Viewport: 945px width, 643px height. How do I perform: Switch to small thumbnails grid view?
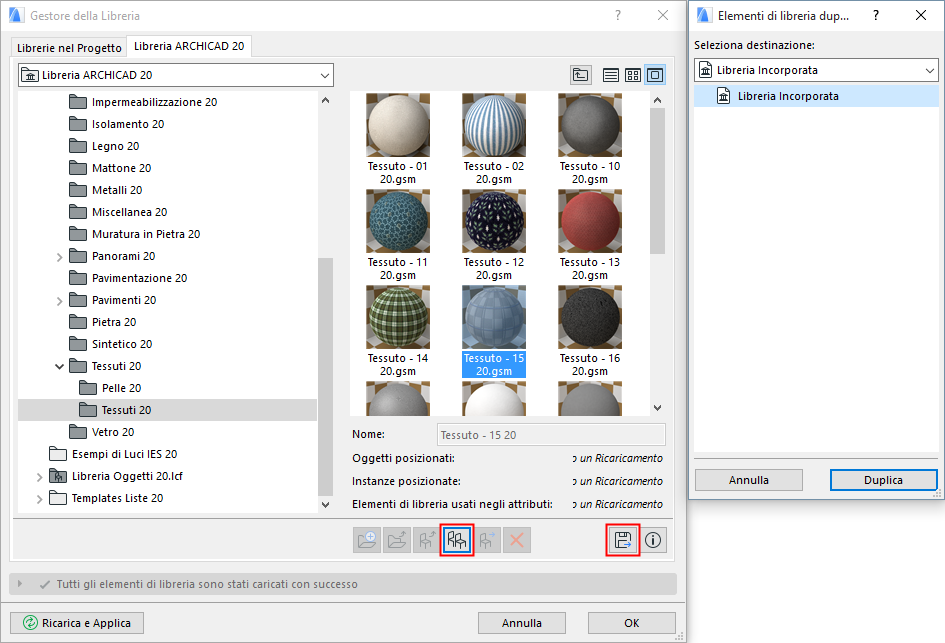(x=633, y=75)
